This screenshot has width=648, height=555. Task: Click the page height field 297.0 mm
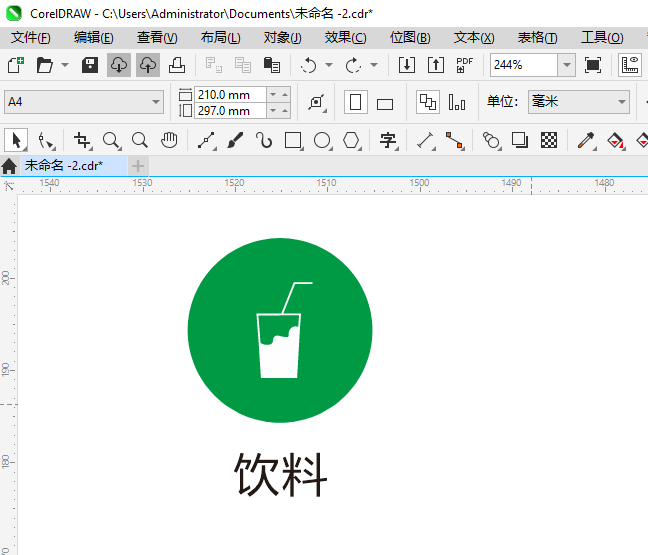click(230, 111)
